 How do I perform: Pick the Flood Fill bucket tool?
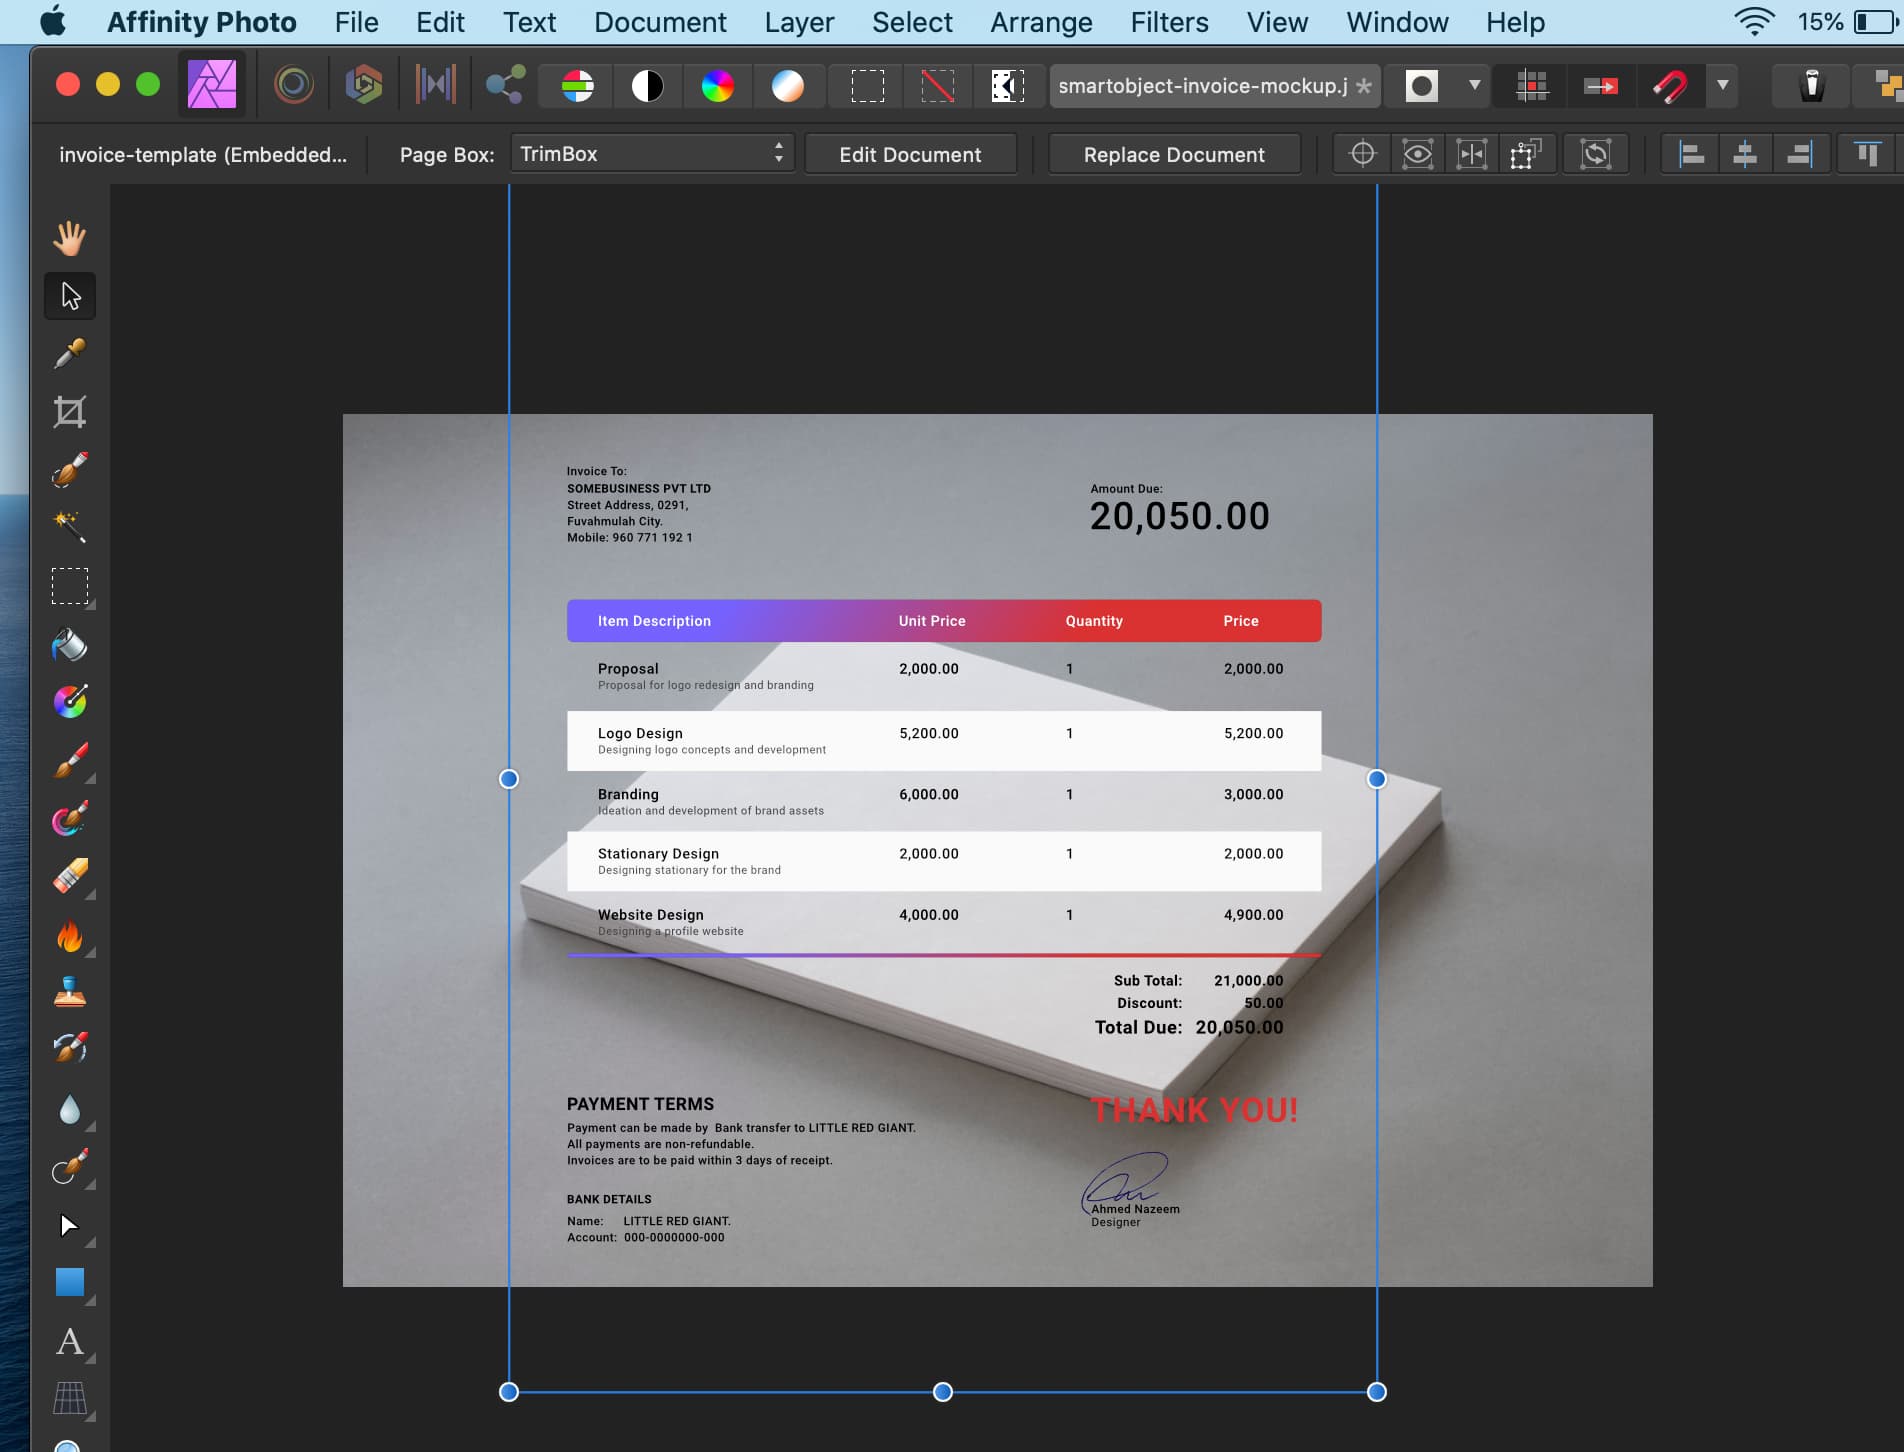point(69,645)
